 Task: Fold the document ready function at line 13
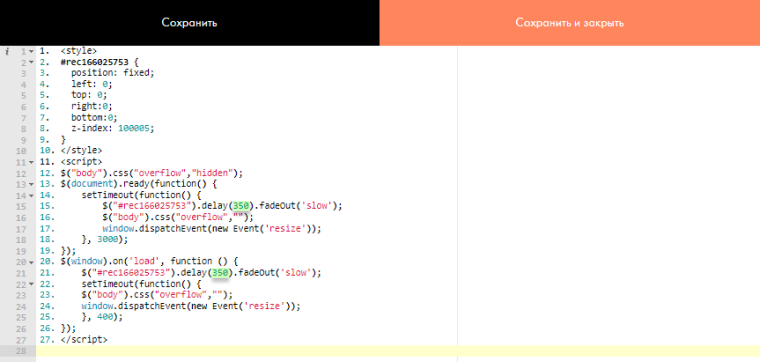[32, 185]
